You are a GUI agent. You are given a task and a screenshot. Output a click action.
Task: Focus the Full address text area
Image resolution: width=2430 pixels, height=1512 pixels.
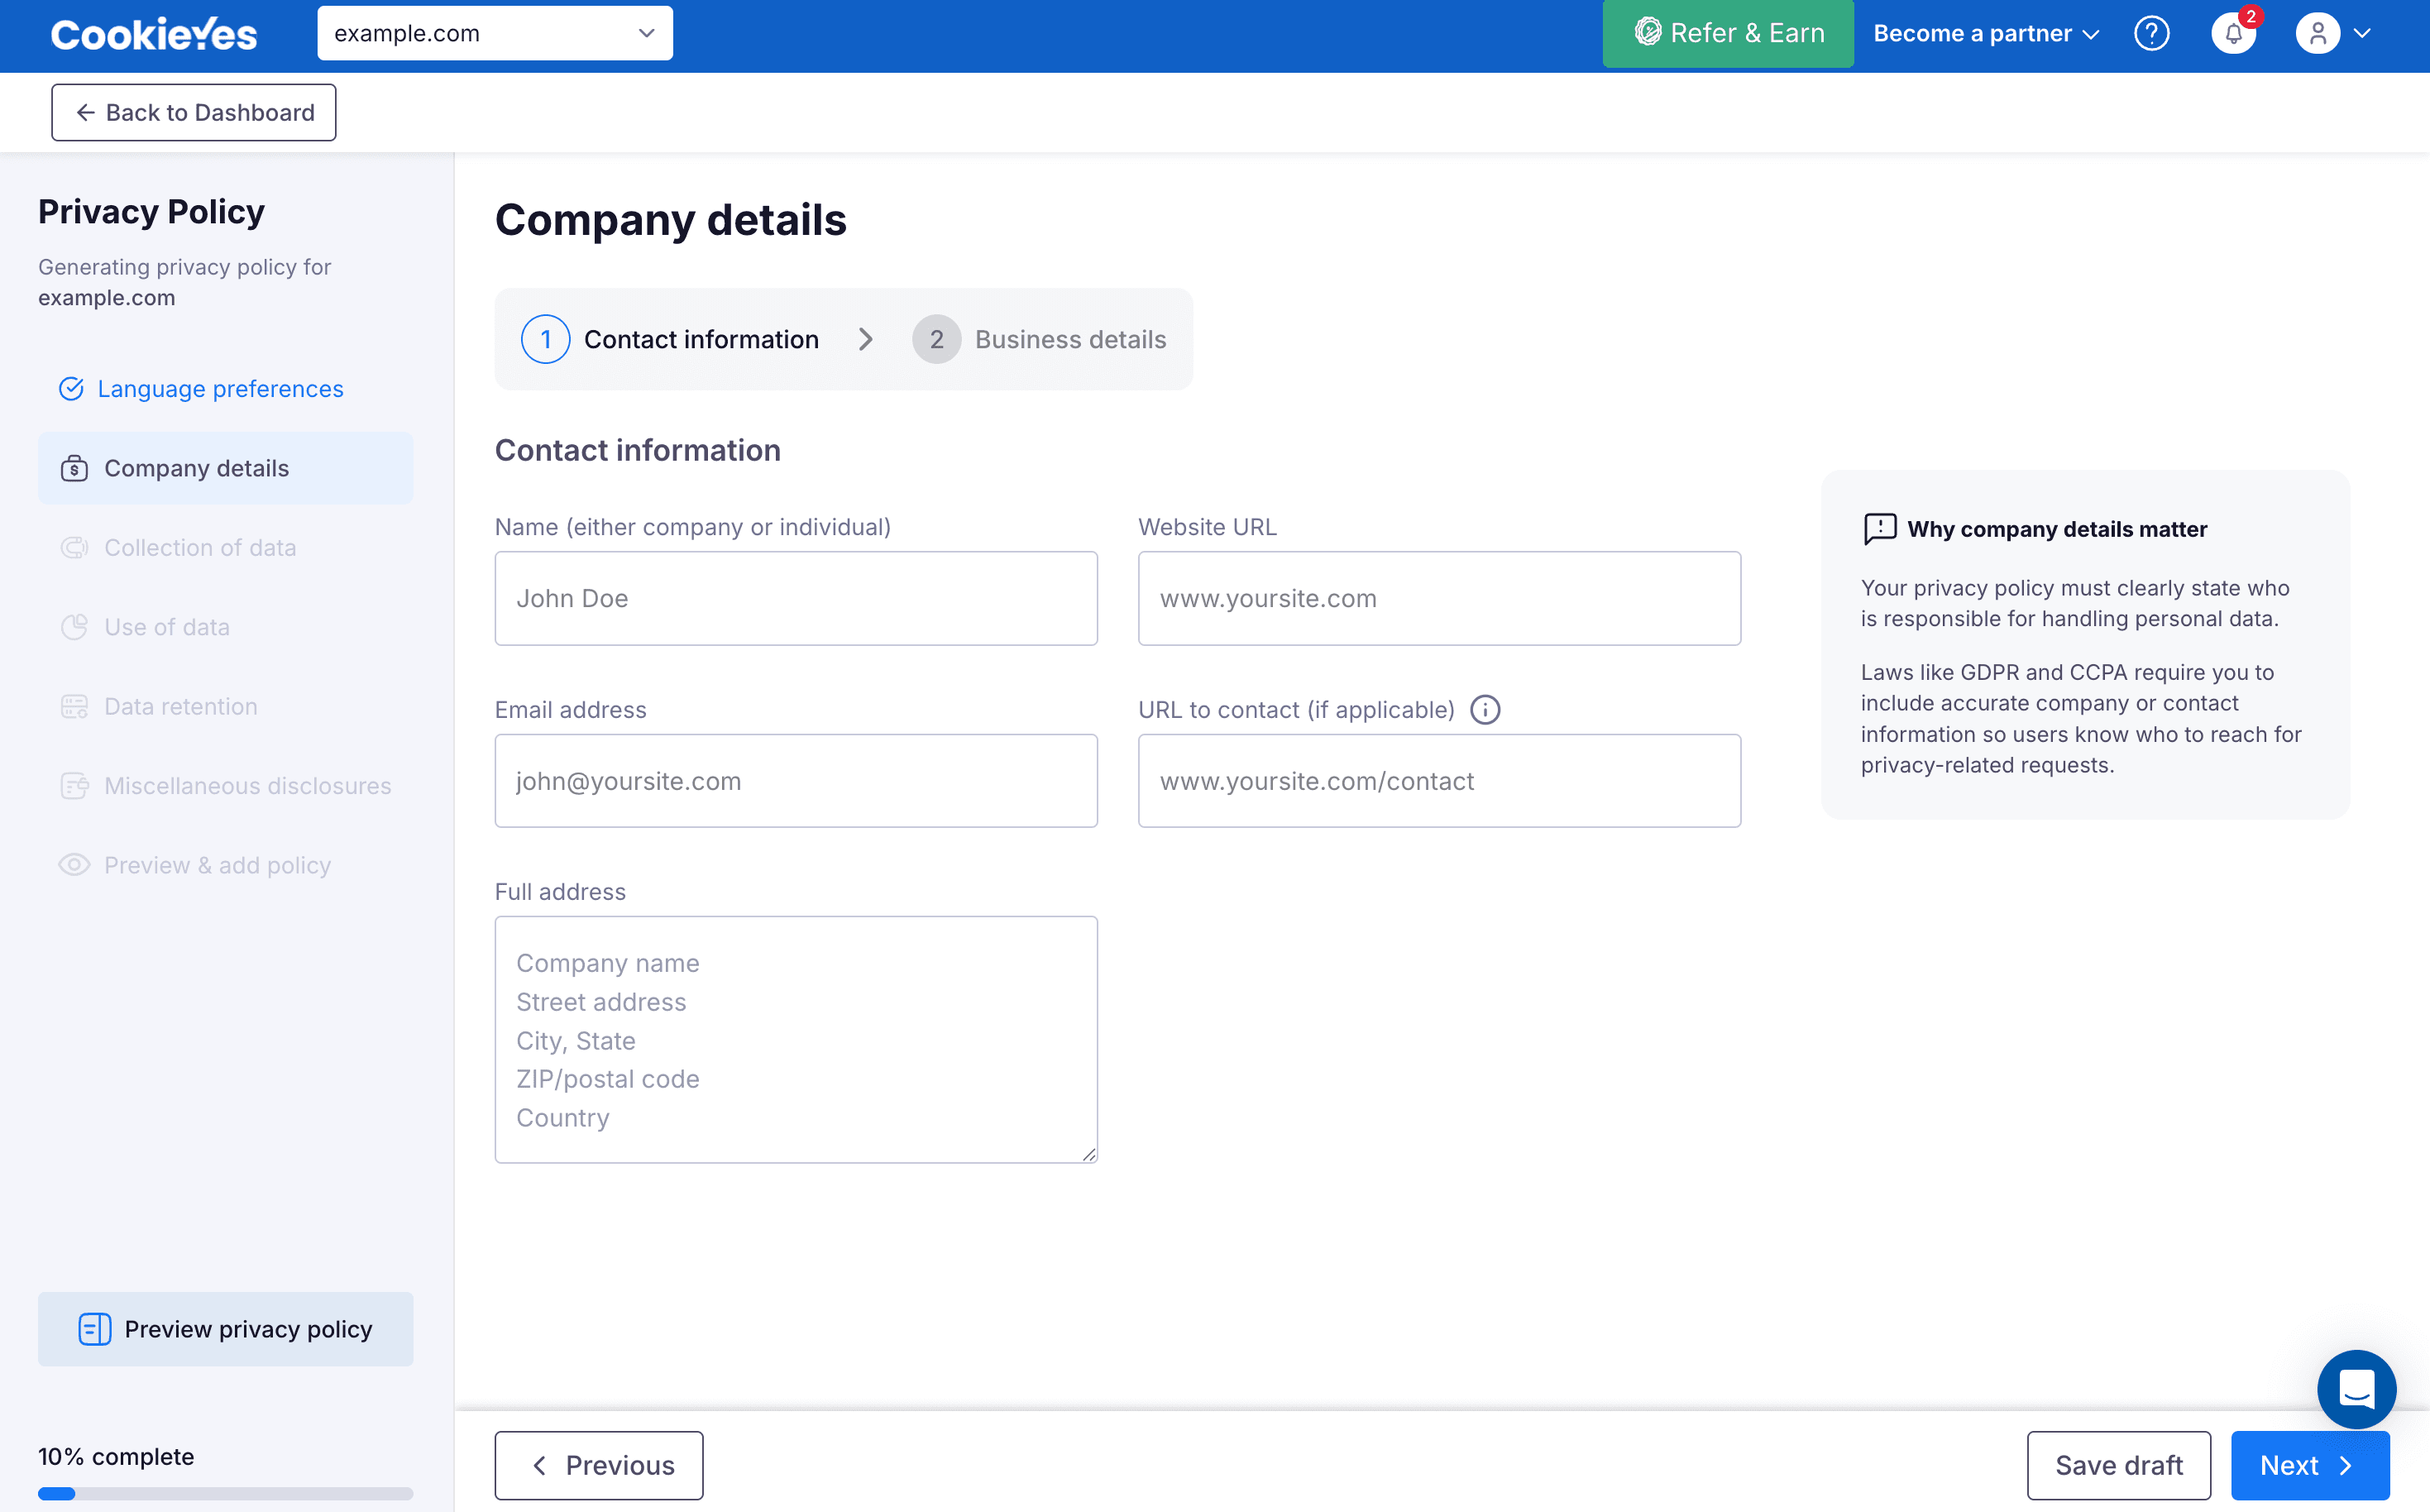796,1040
